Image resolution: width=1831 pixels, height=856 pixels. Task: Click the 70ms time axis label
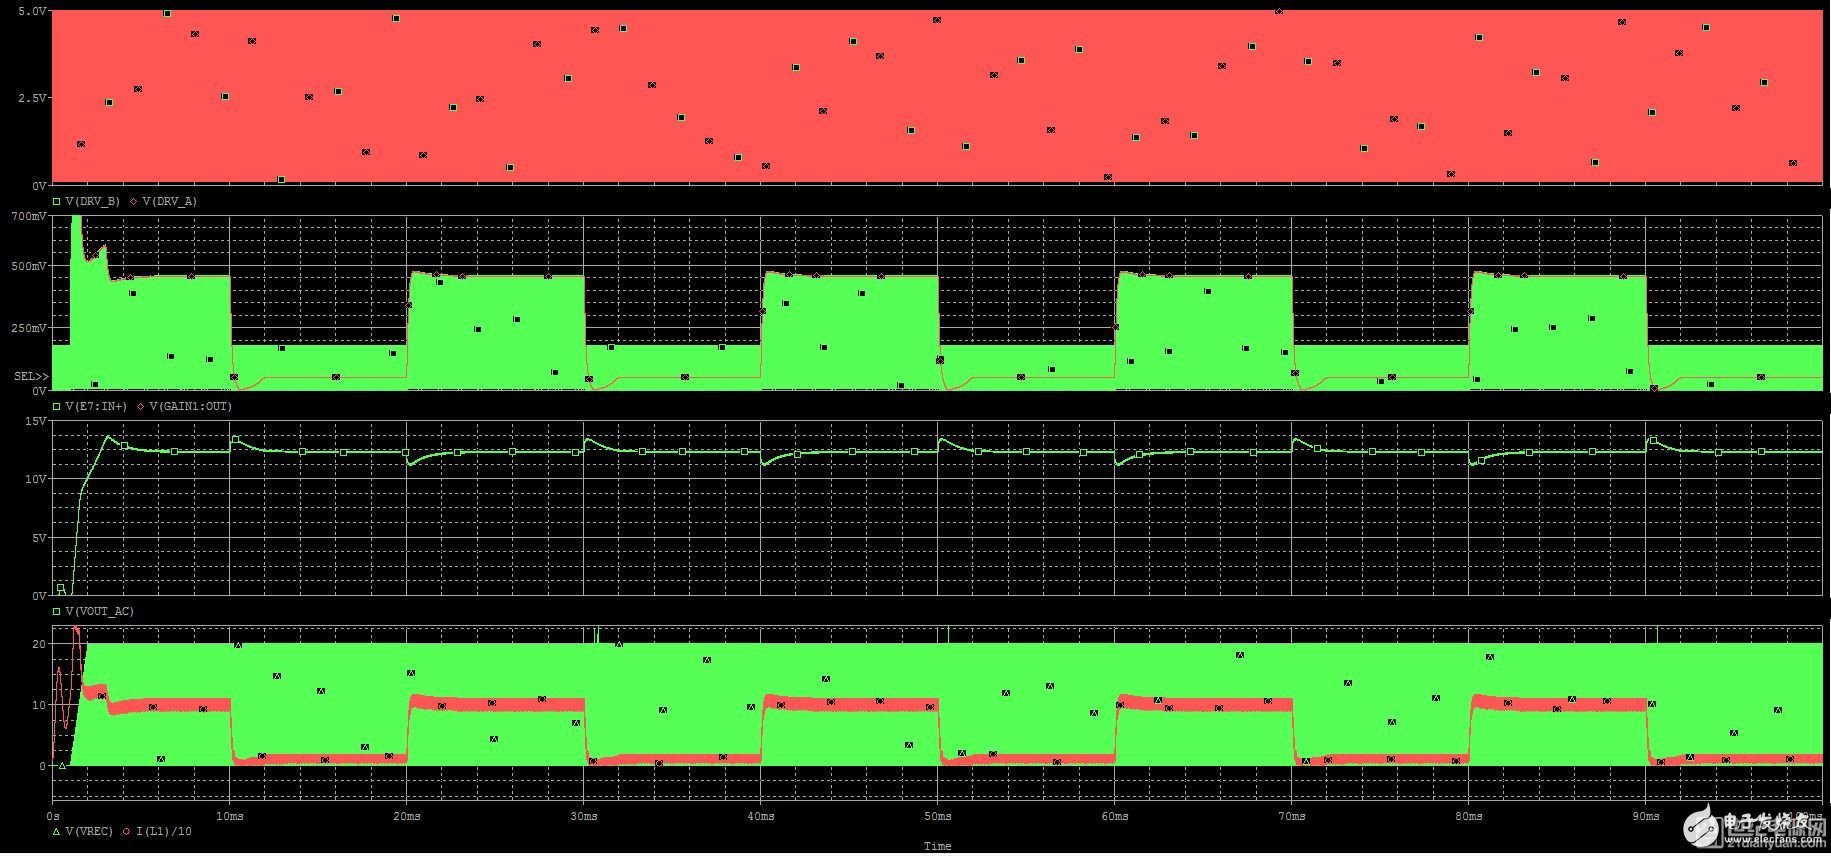coord(1292,817)
